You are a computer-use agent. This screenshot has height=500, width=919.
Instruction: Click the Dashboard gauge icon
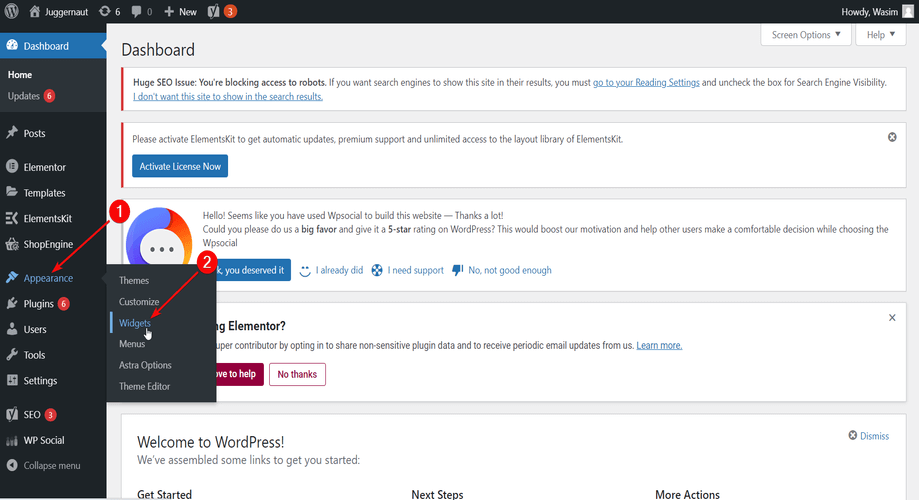pyautogui.click(x=12, y=46)
